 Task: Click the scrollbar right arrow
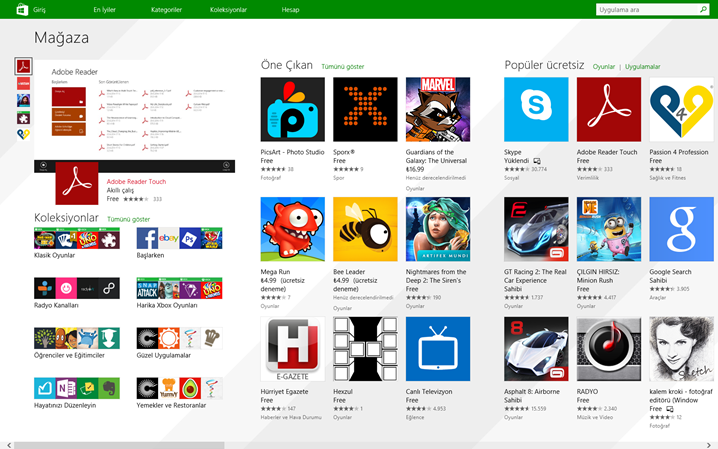(x=709, y=445)
